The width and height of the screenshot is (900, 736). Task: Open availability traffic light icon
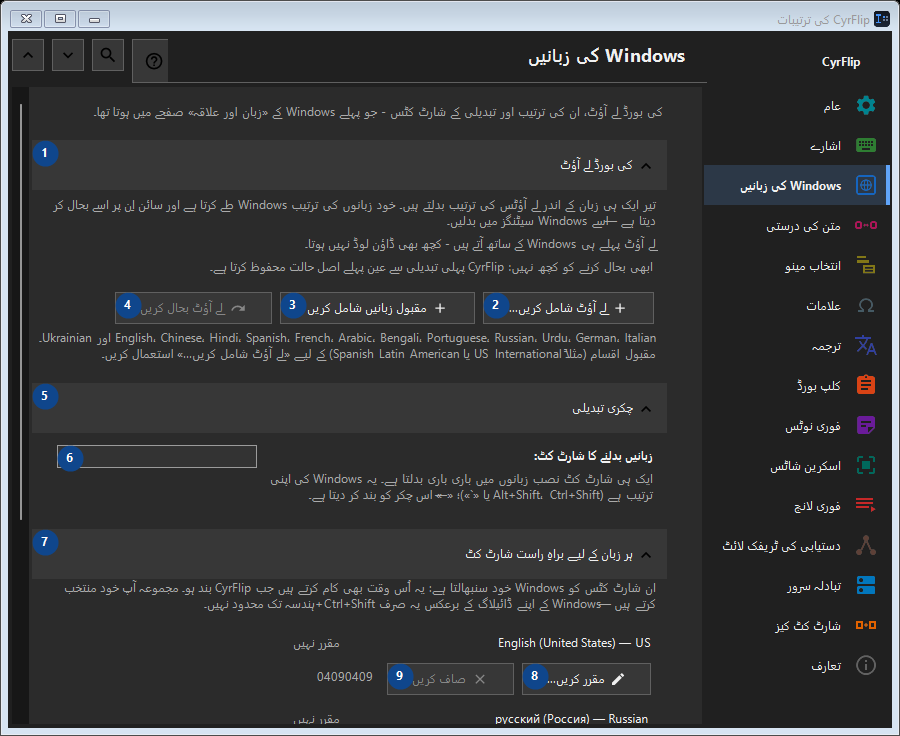[866, 545]
